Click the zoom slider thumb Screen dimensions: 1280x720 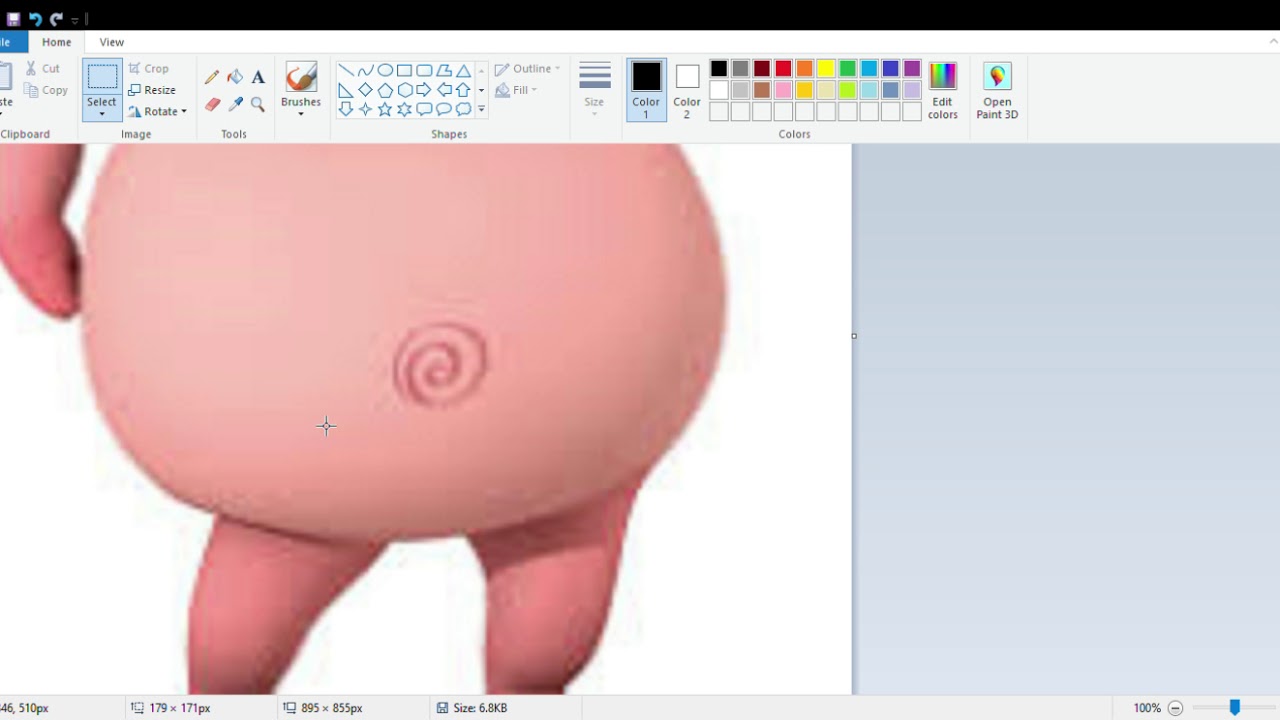click(x=1235, y=707)
